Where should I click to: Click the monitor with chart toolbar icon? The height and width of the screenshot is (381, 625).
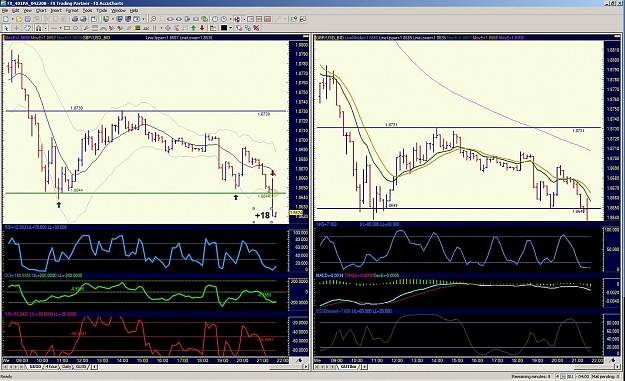tap(106, 19)
